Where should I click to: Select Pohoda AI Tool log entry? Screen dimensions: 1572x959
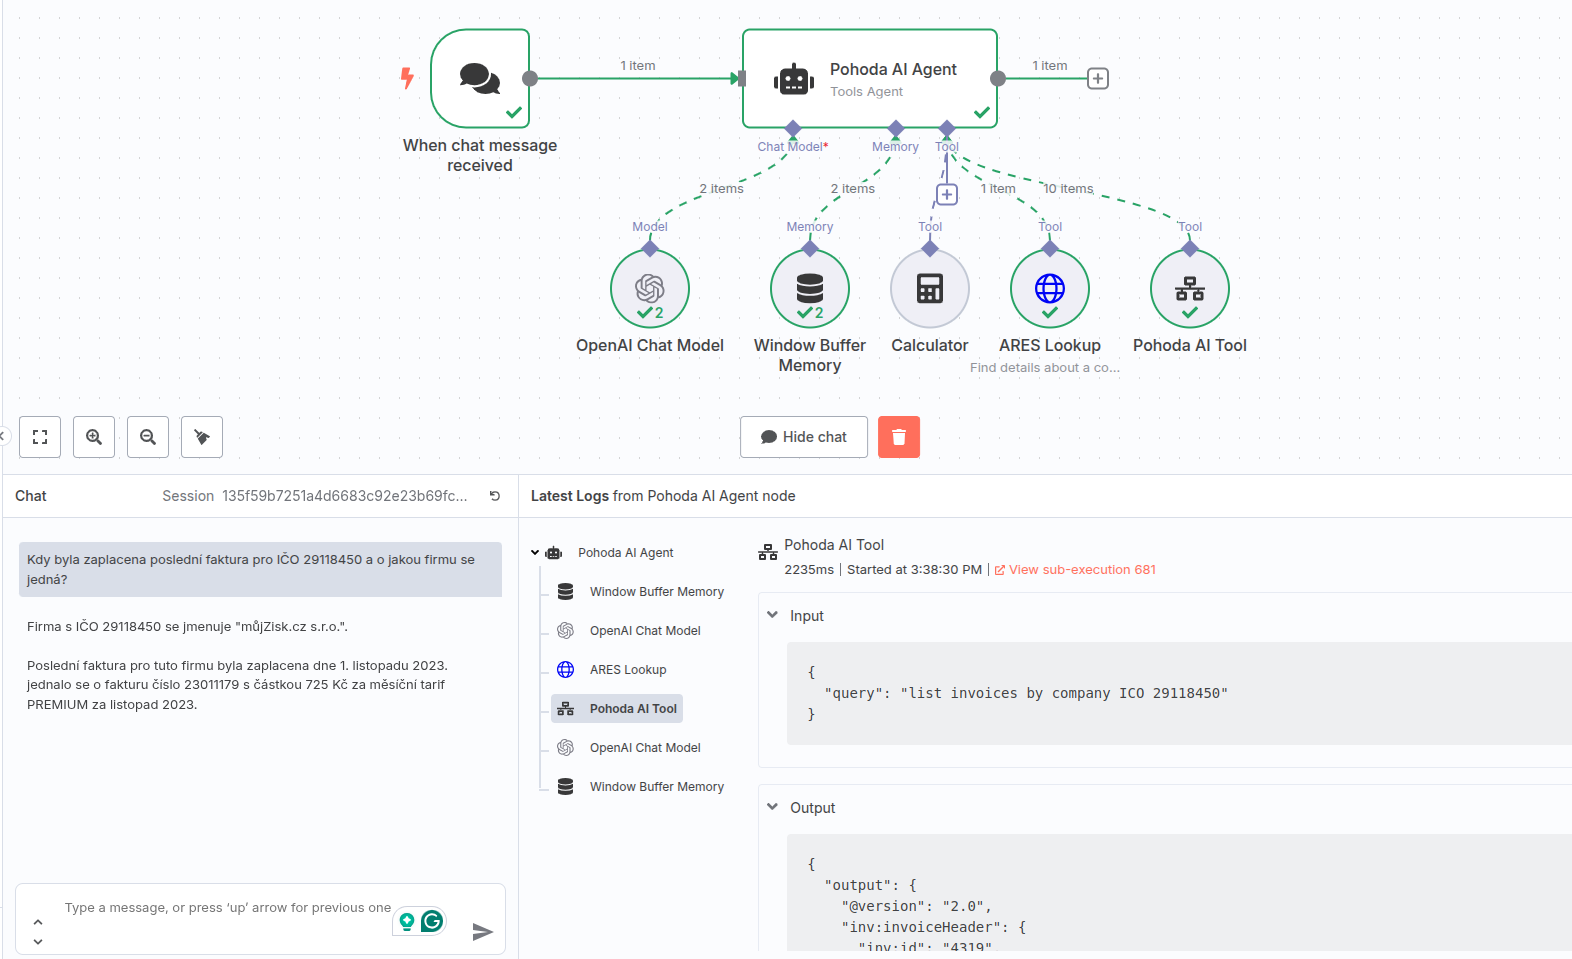(x=617, y=709)
